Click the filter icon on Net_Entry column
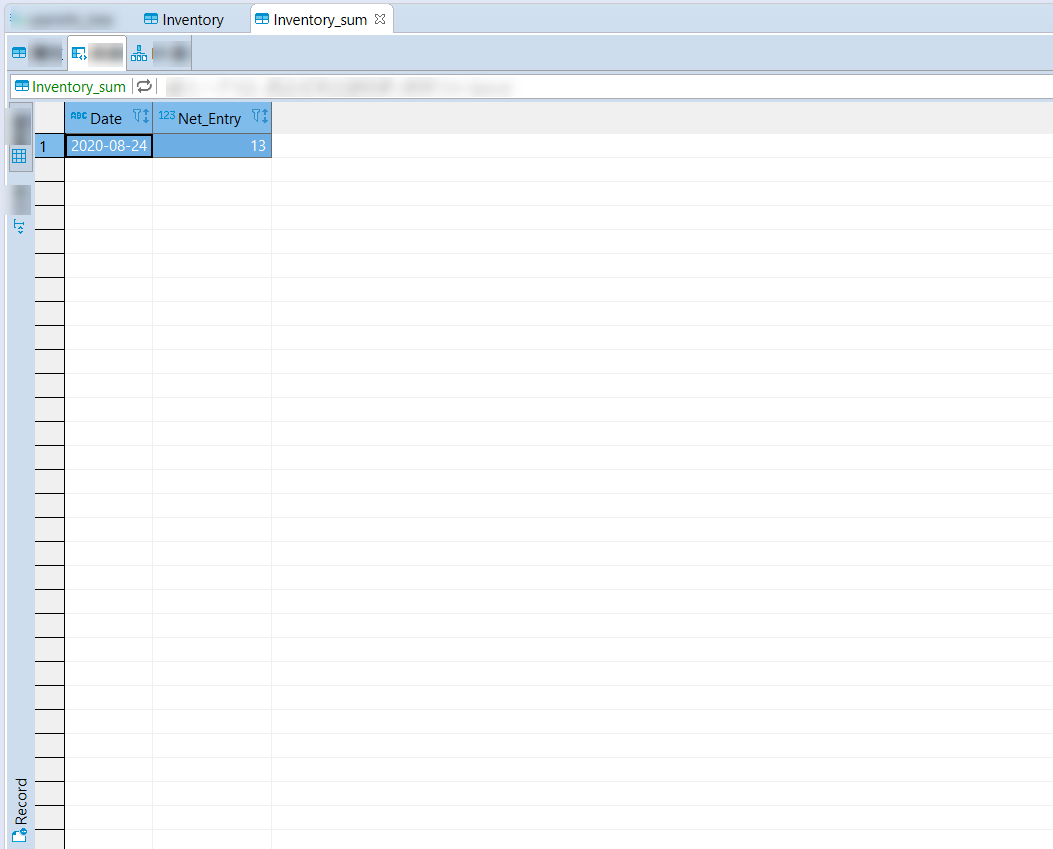 [x=258, y=115]
